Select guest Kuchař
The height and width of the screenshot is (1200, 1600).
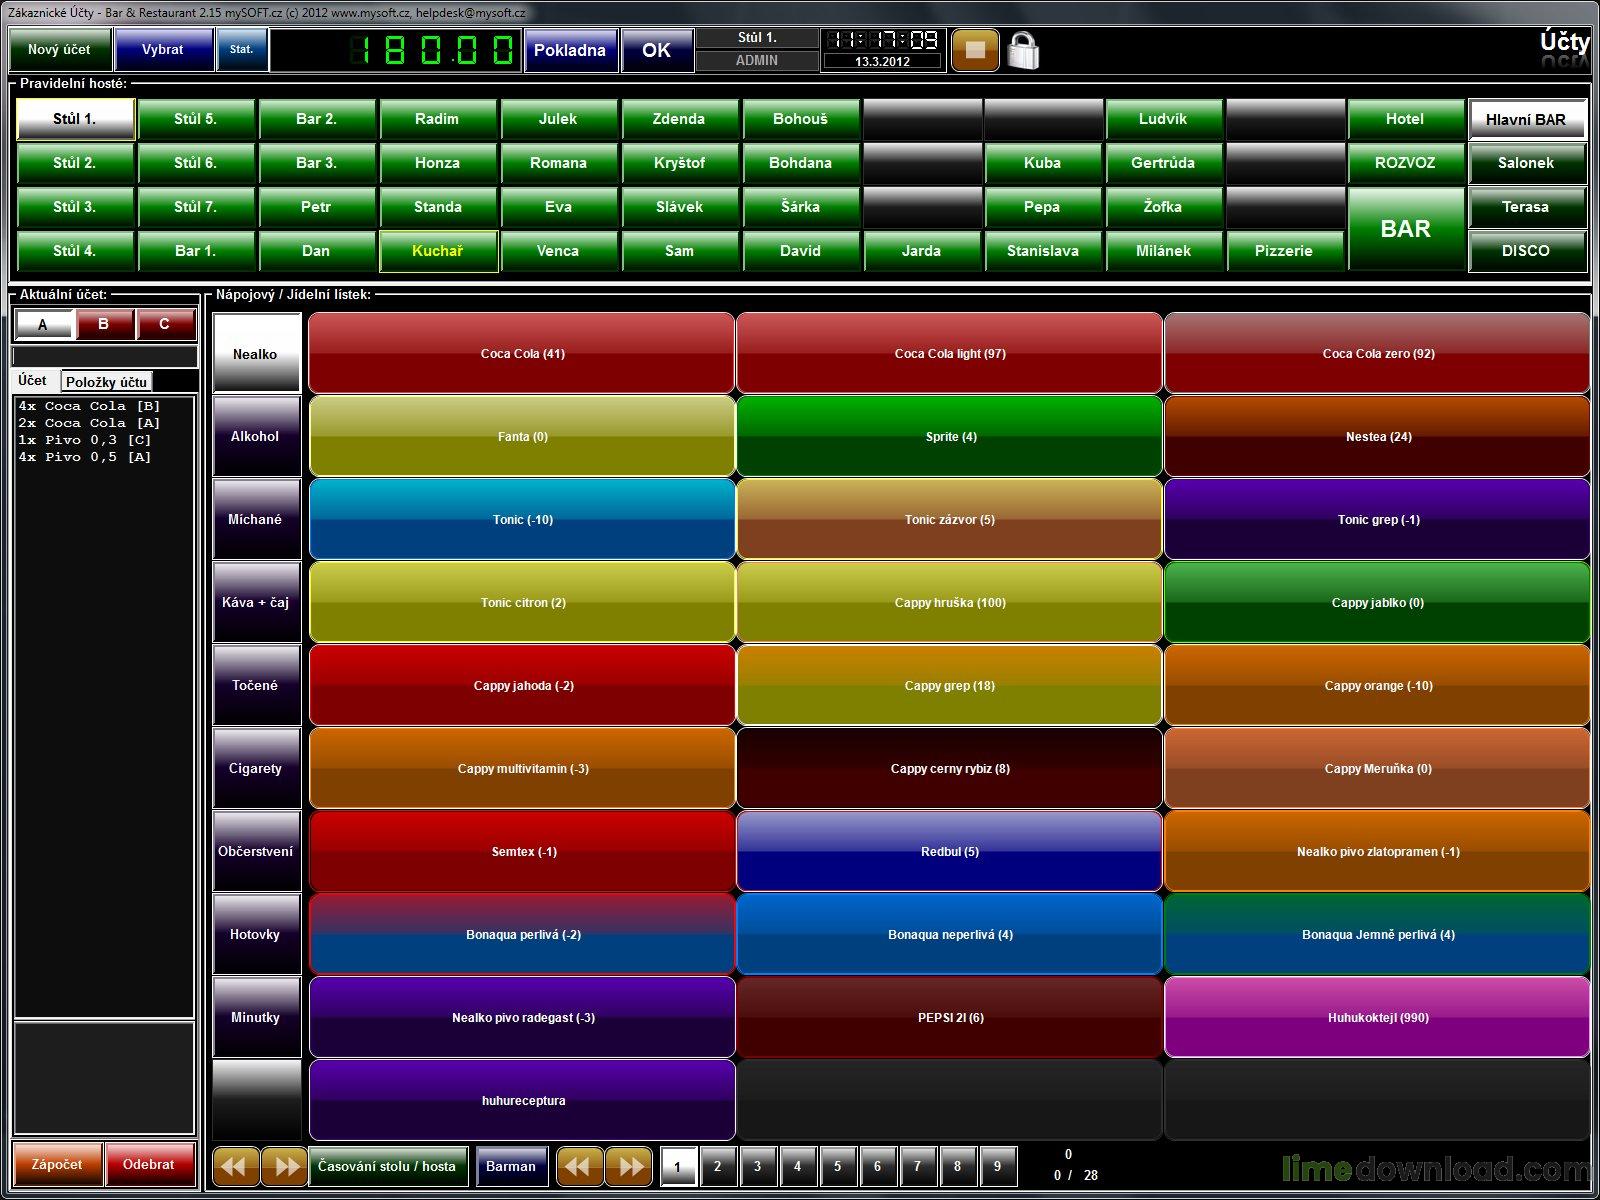(x=438, y=251)
